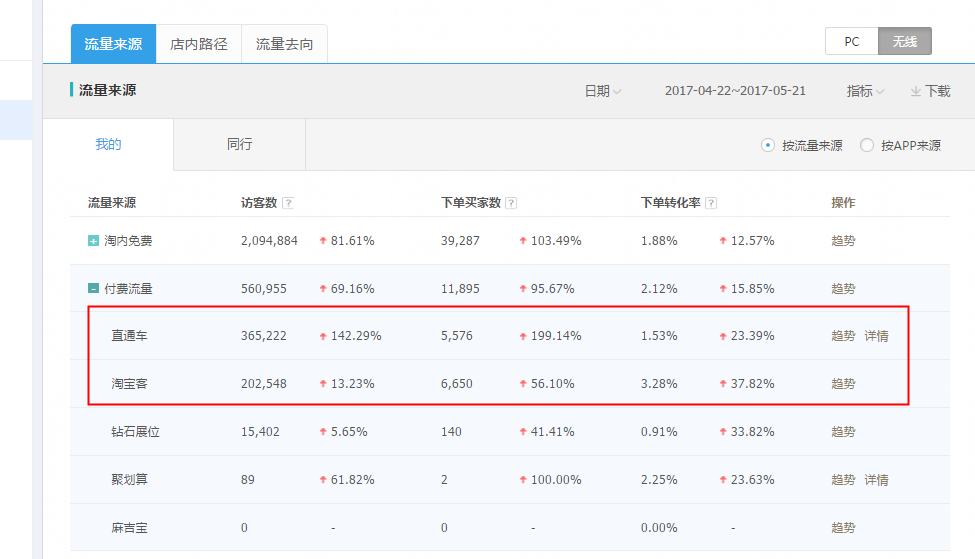Switch to 流量去向 tab

coord(284,44)
